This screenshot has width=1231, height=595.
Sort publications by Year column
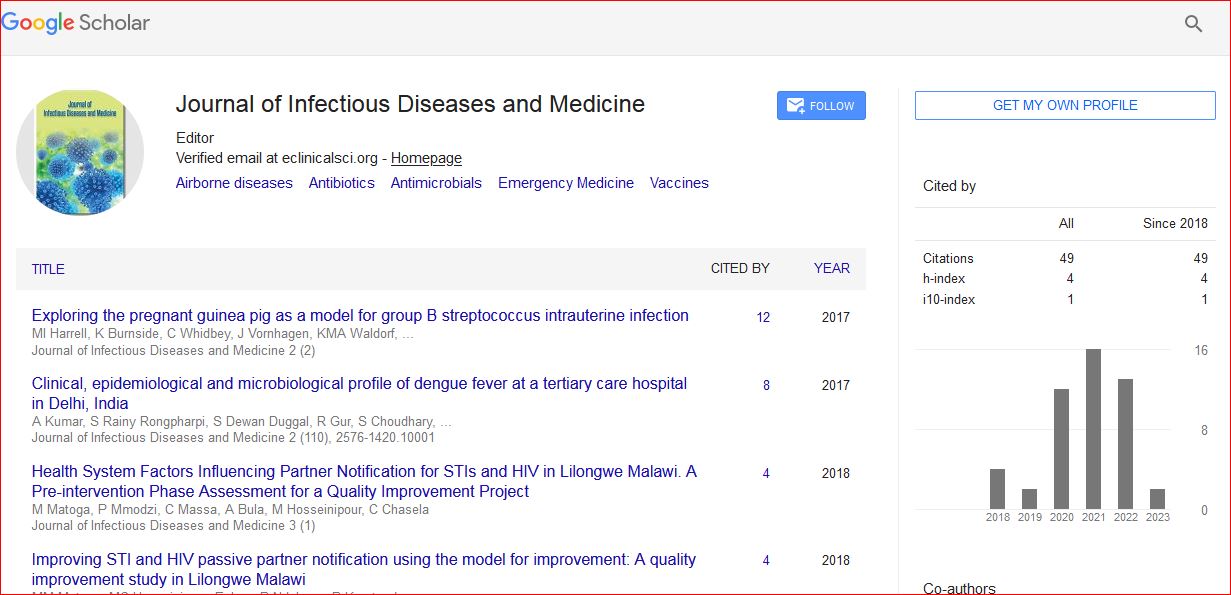pos(832,268)
